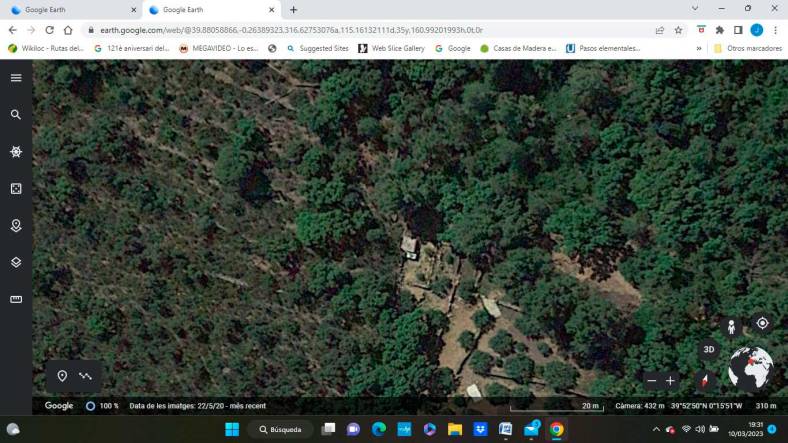
Task: Click the compass to reset north
Action: coord(705,381)
